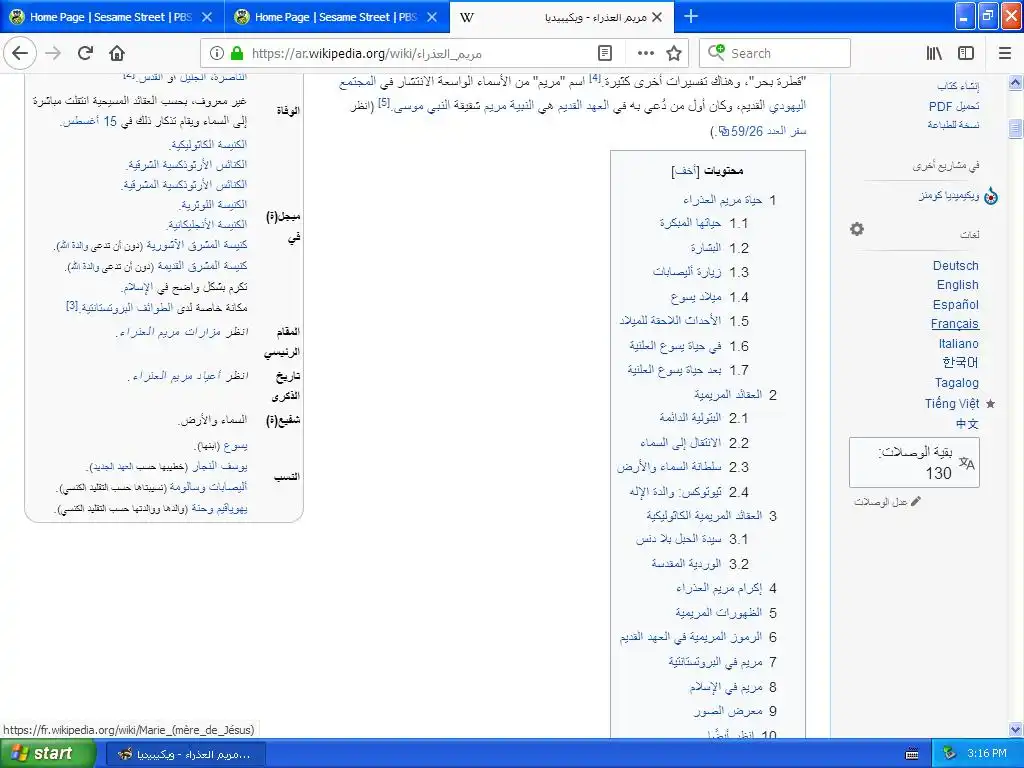Open the Italiano language link
The image size is (1024, 768).
pos(959,344)
